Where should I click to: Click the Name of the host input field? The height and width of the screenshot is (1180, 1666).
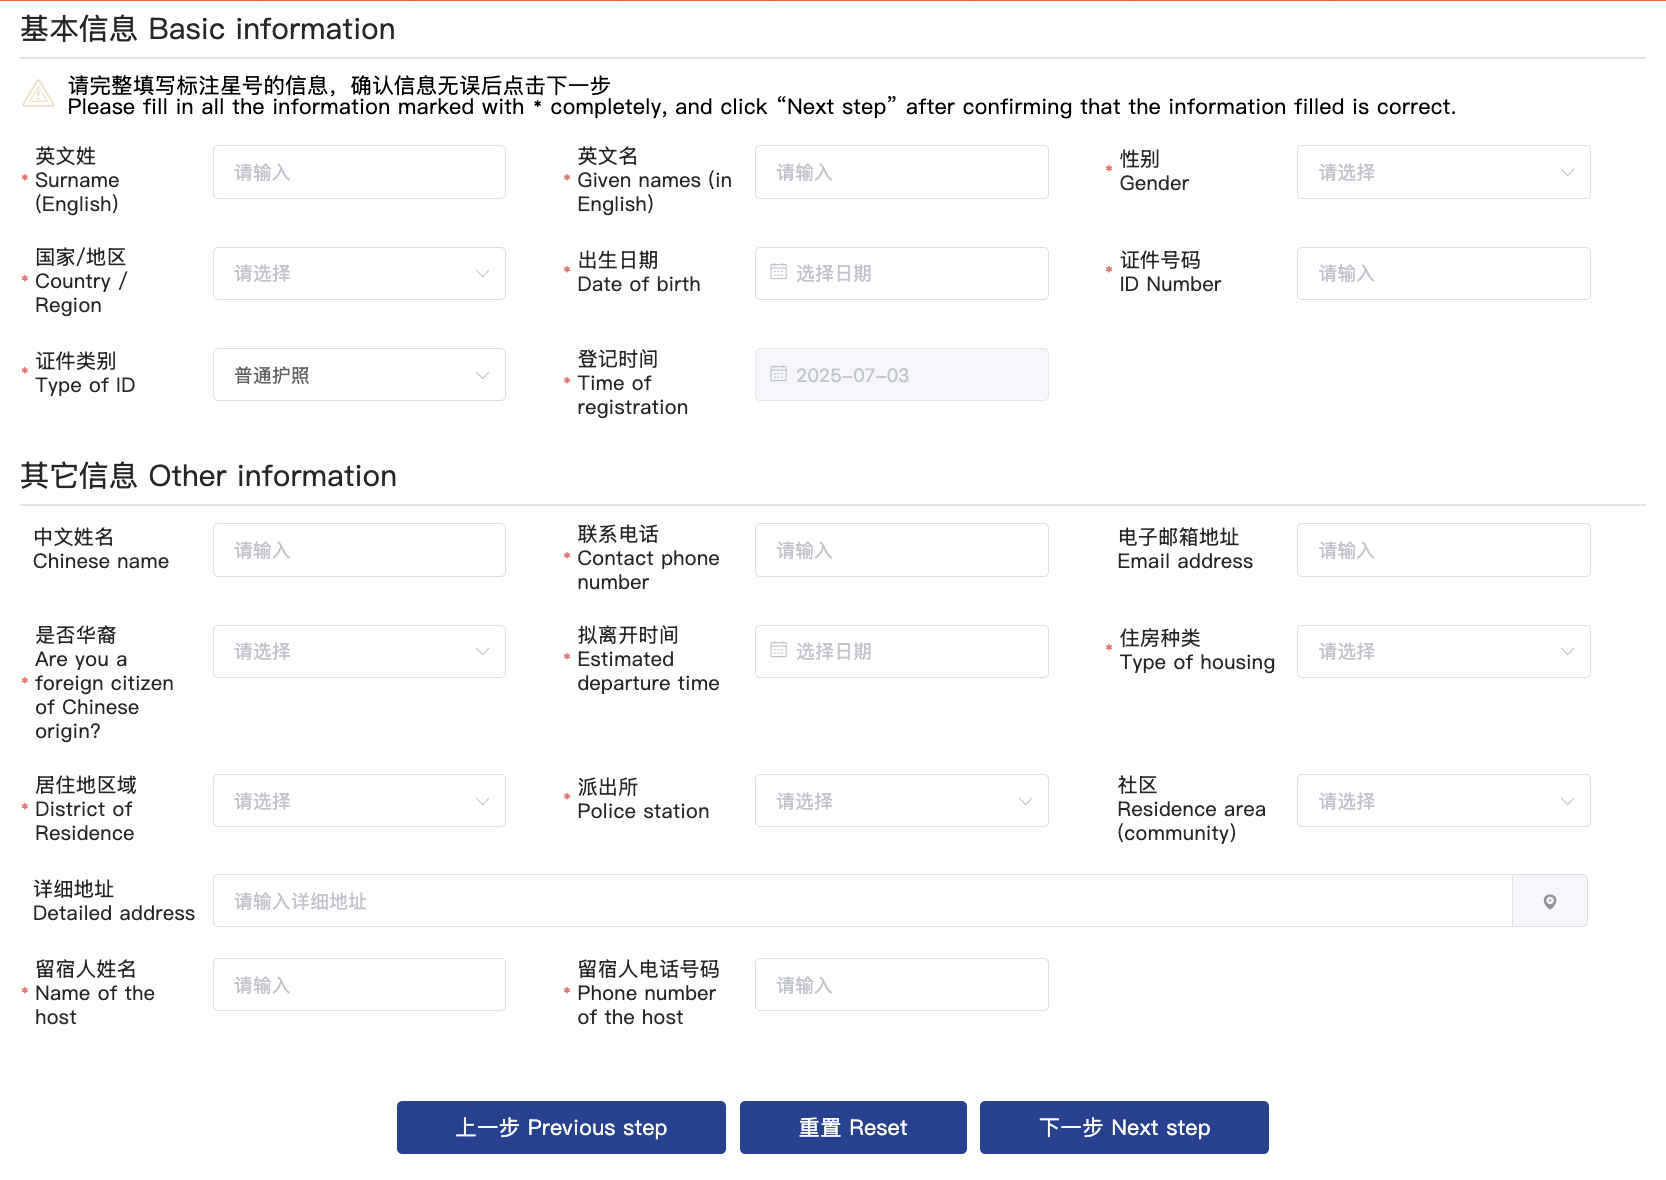click(359, 985)
